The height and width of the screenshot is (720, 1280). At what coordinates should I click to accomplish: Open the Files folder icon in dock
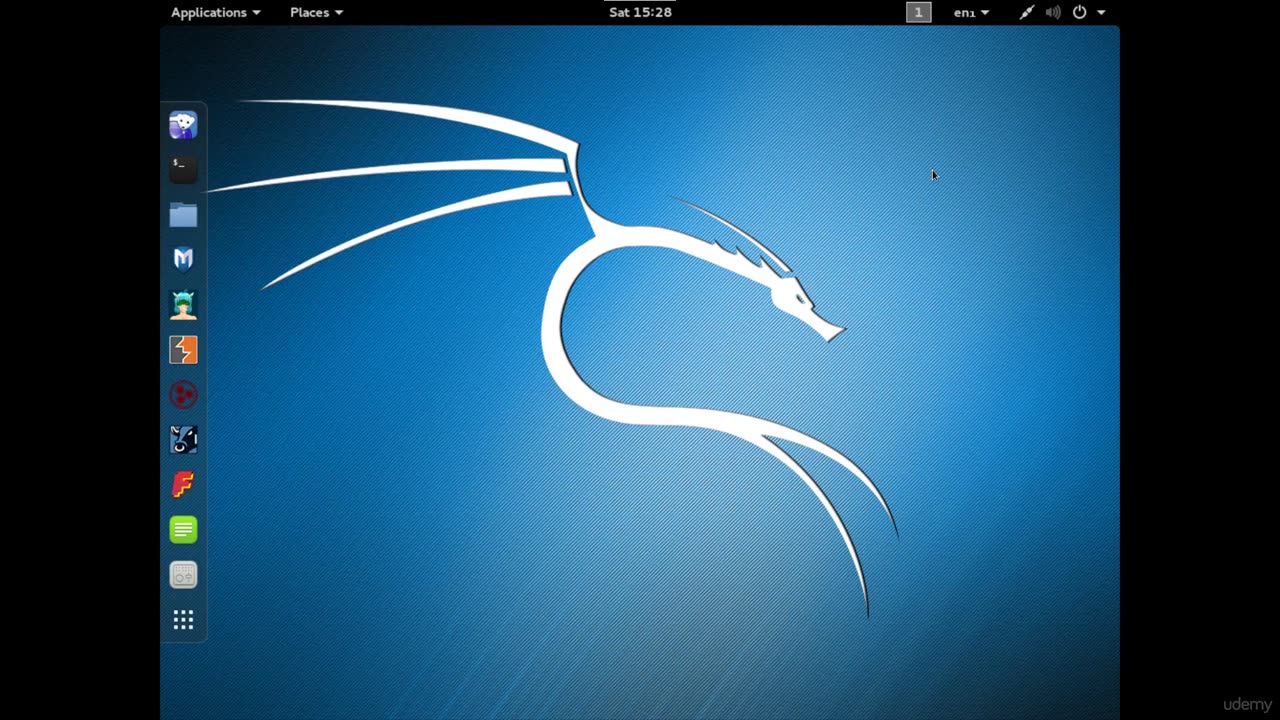(x=183, y=215)
